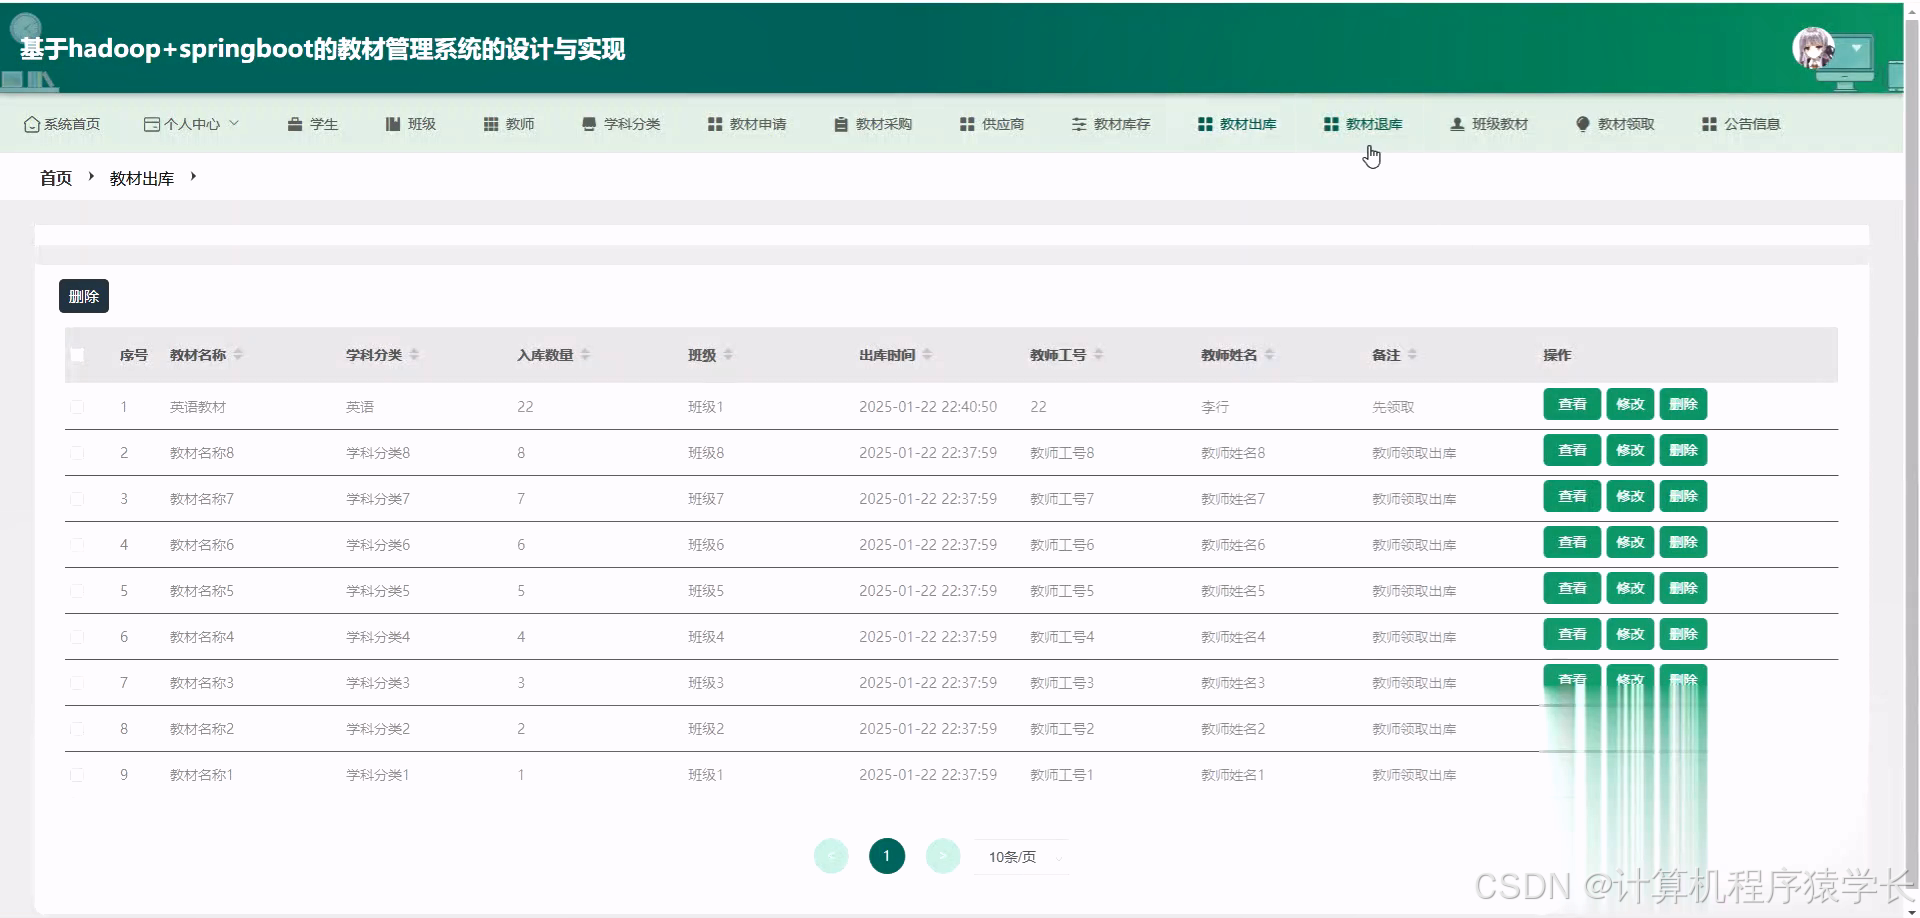The width and height of the screenshot is (1920, 918).
Task: Select the 教材采购 purchase icon
Action: pyautogui.click(x=840, y=123)
